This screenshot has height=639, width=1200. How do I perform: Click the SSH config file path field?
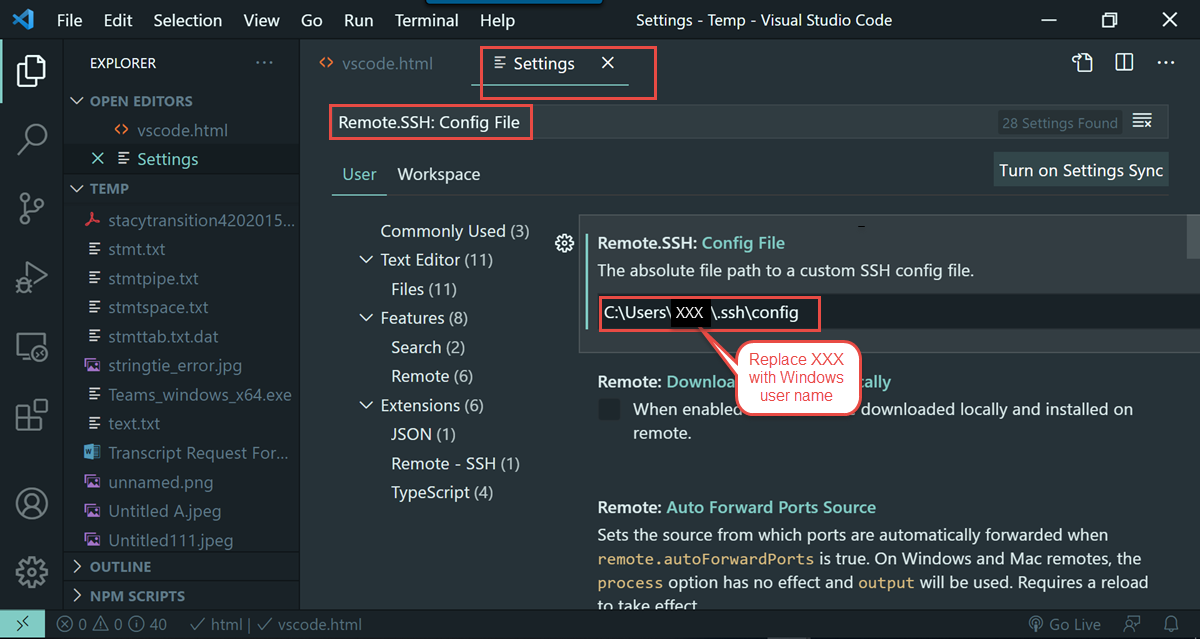point(709,313)
